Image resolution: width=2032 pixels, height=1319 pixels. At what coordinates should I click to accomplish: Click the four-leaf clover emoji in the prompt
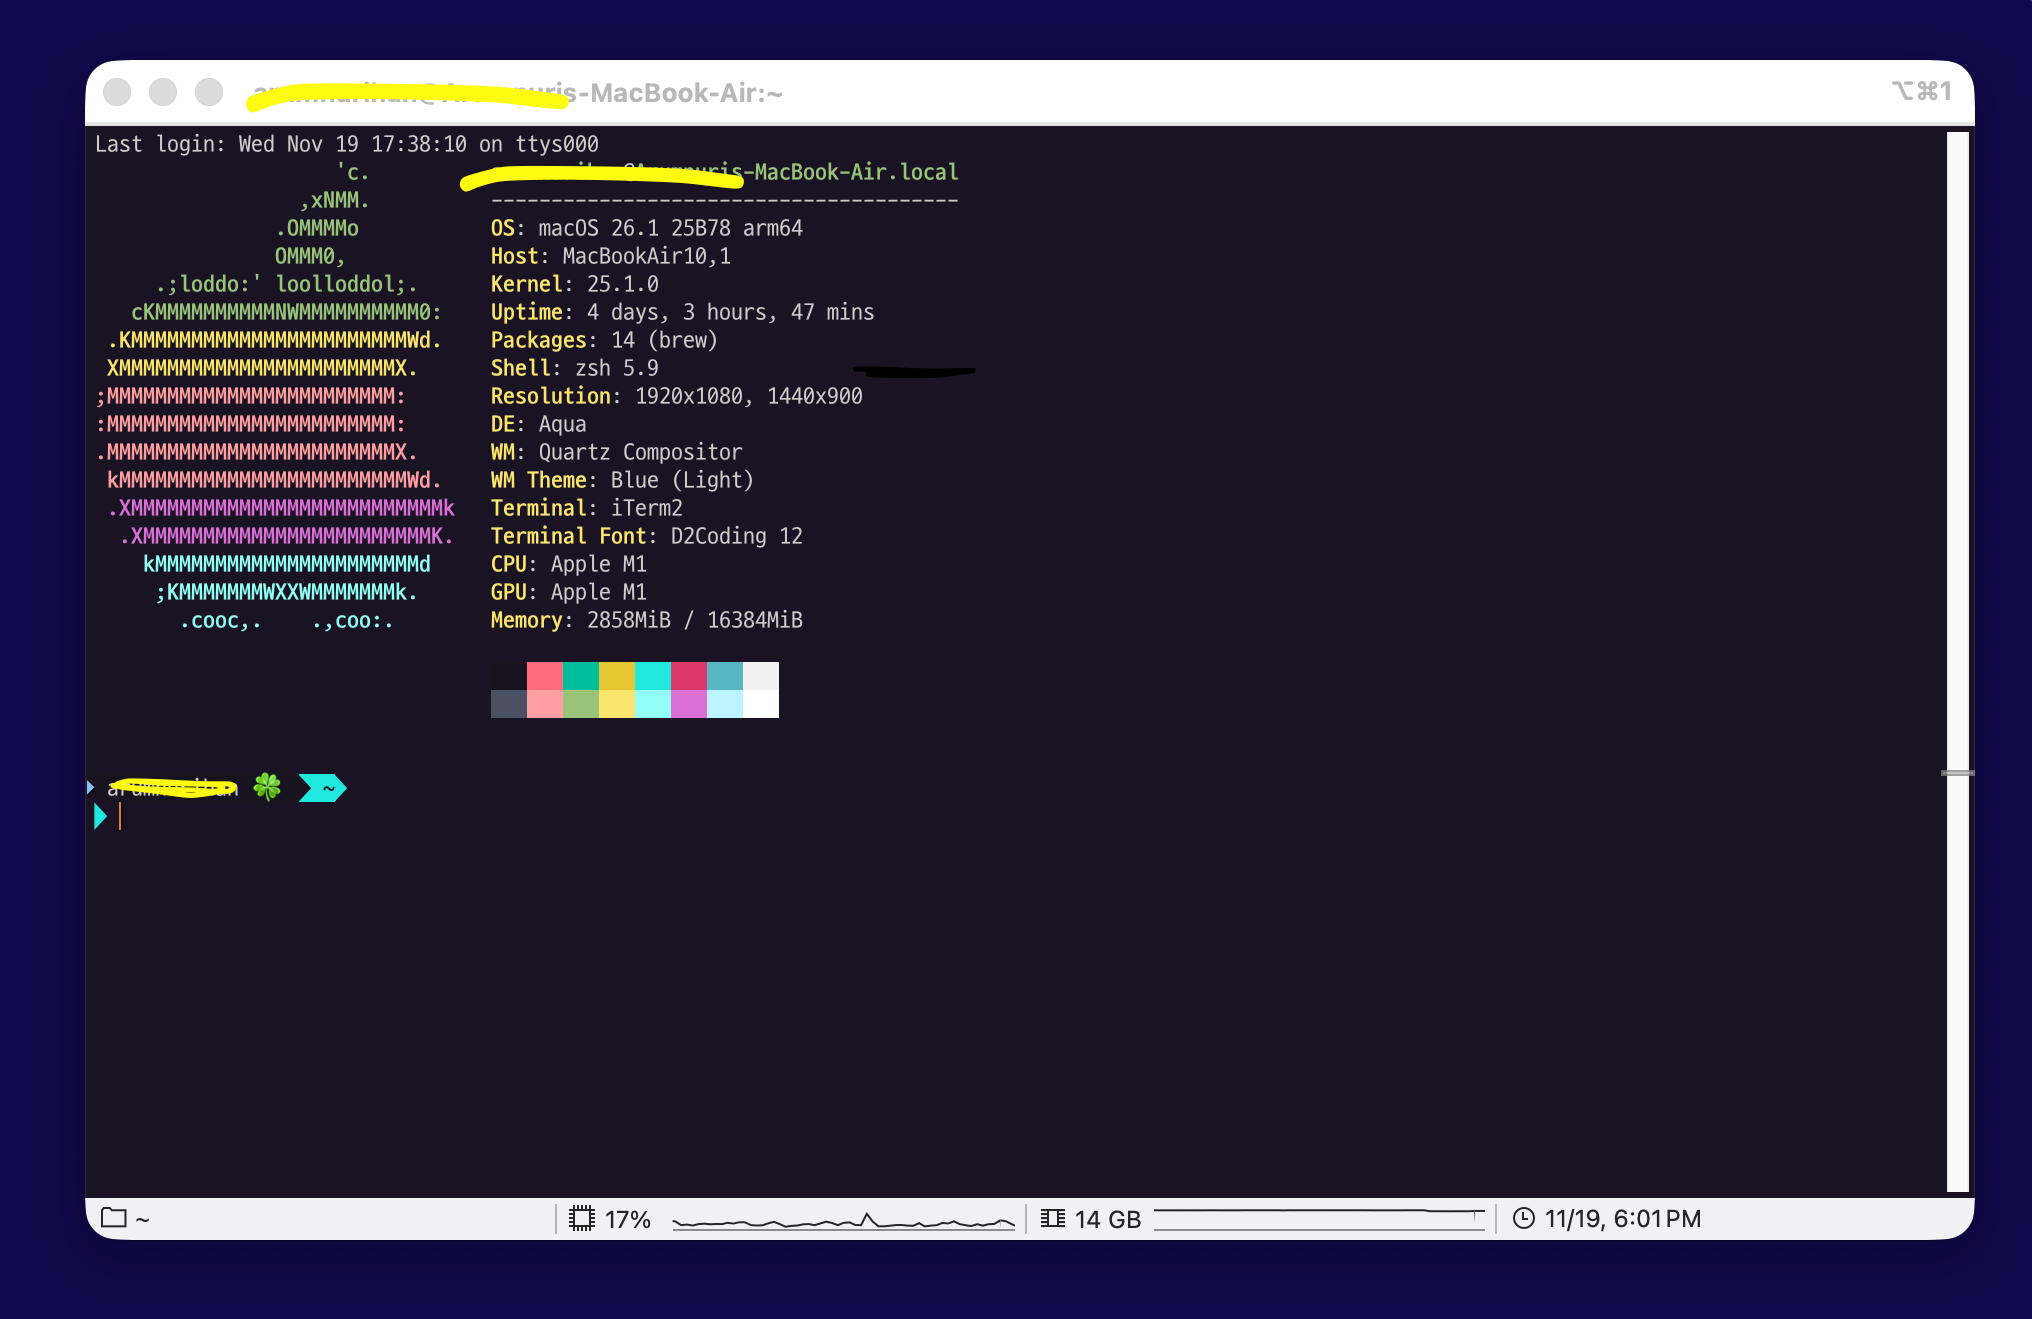click(x=267, y=787)
